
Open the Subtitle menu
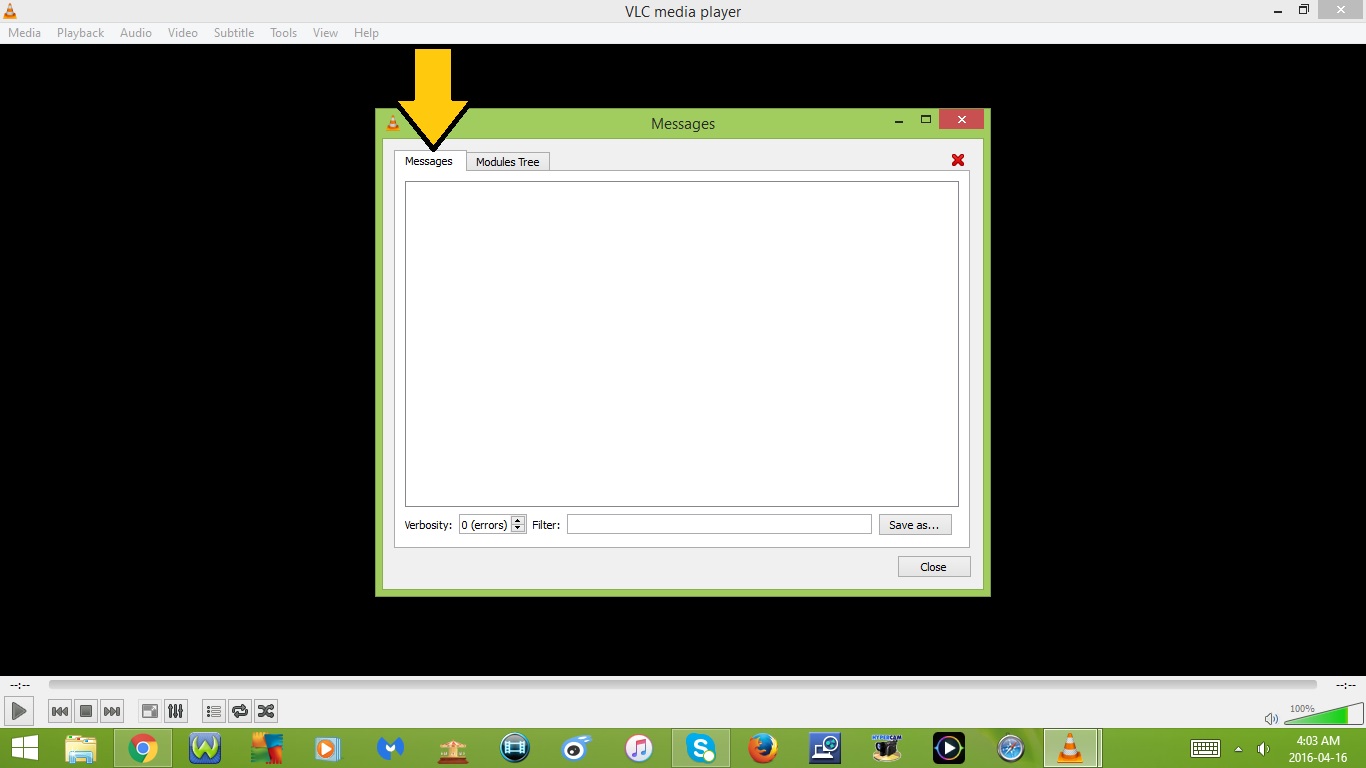tap(234, 33)
